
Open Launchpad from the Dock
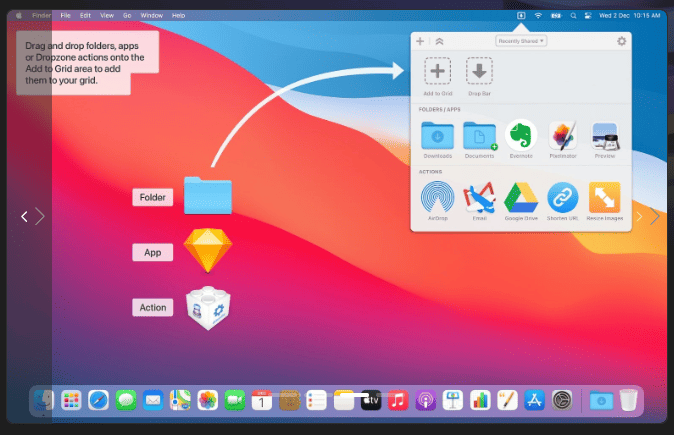coord(71,401)
